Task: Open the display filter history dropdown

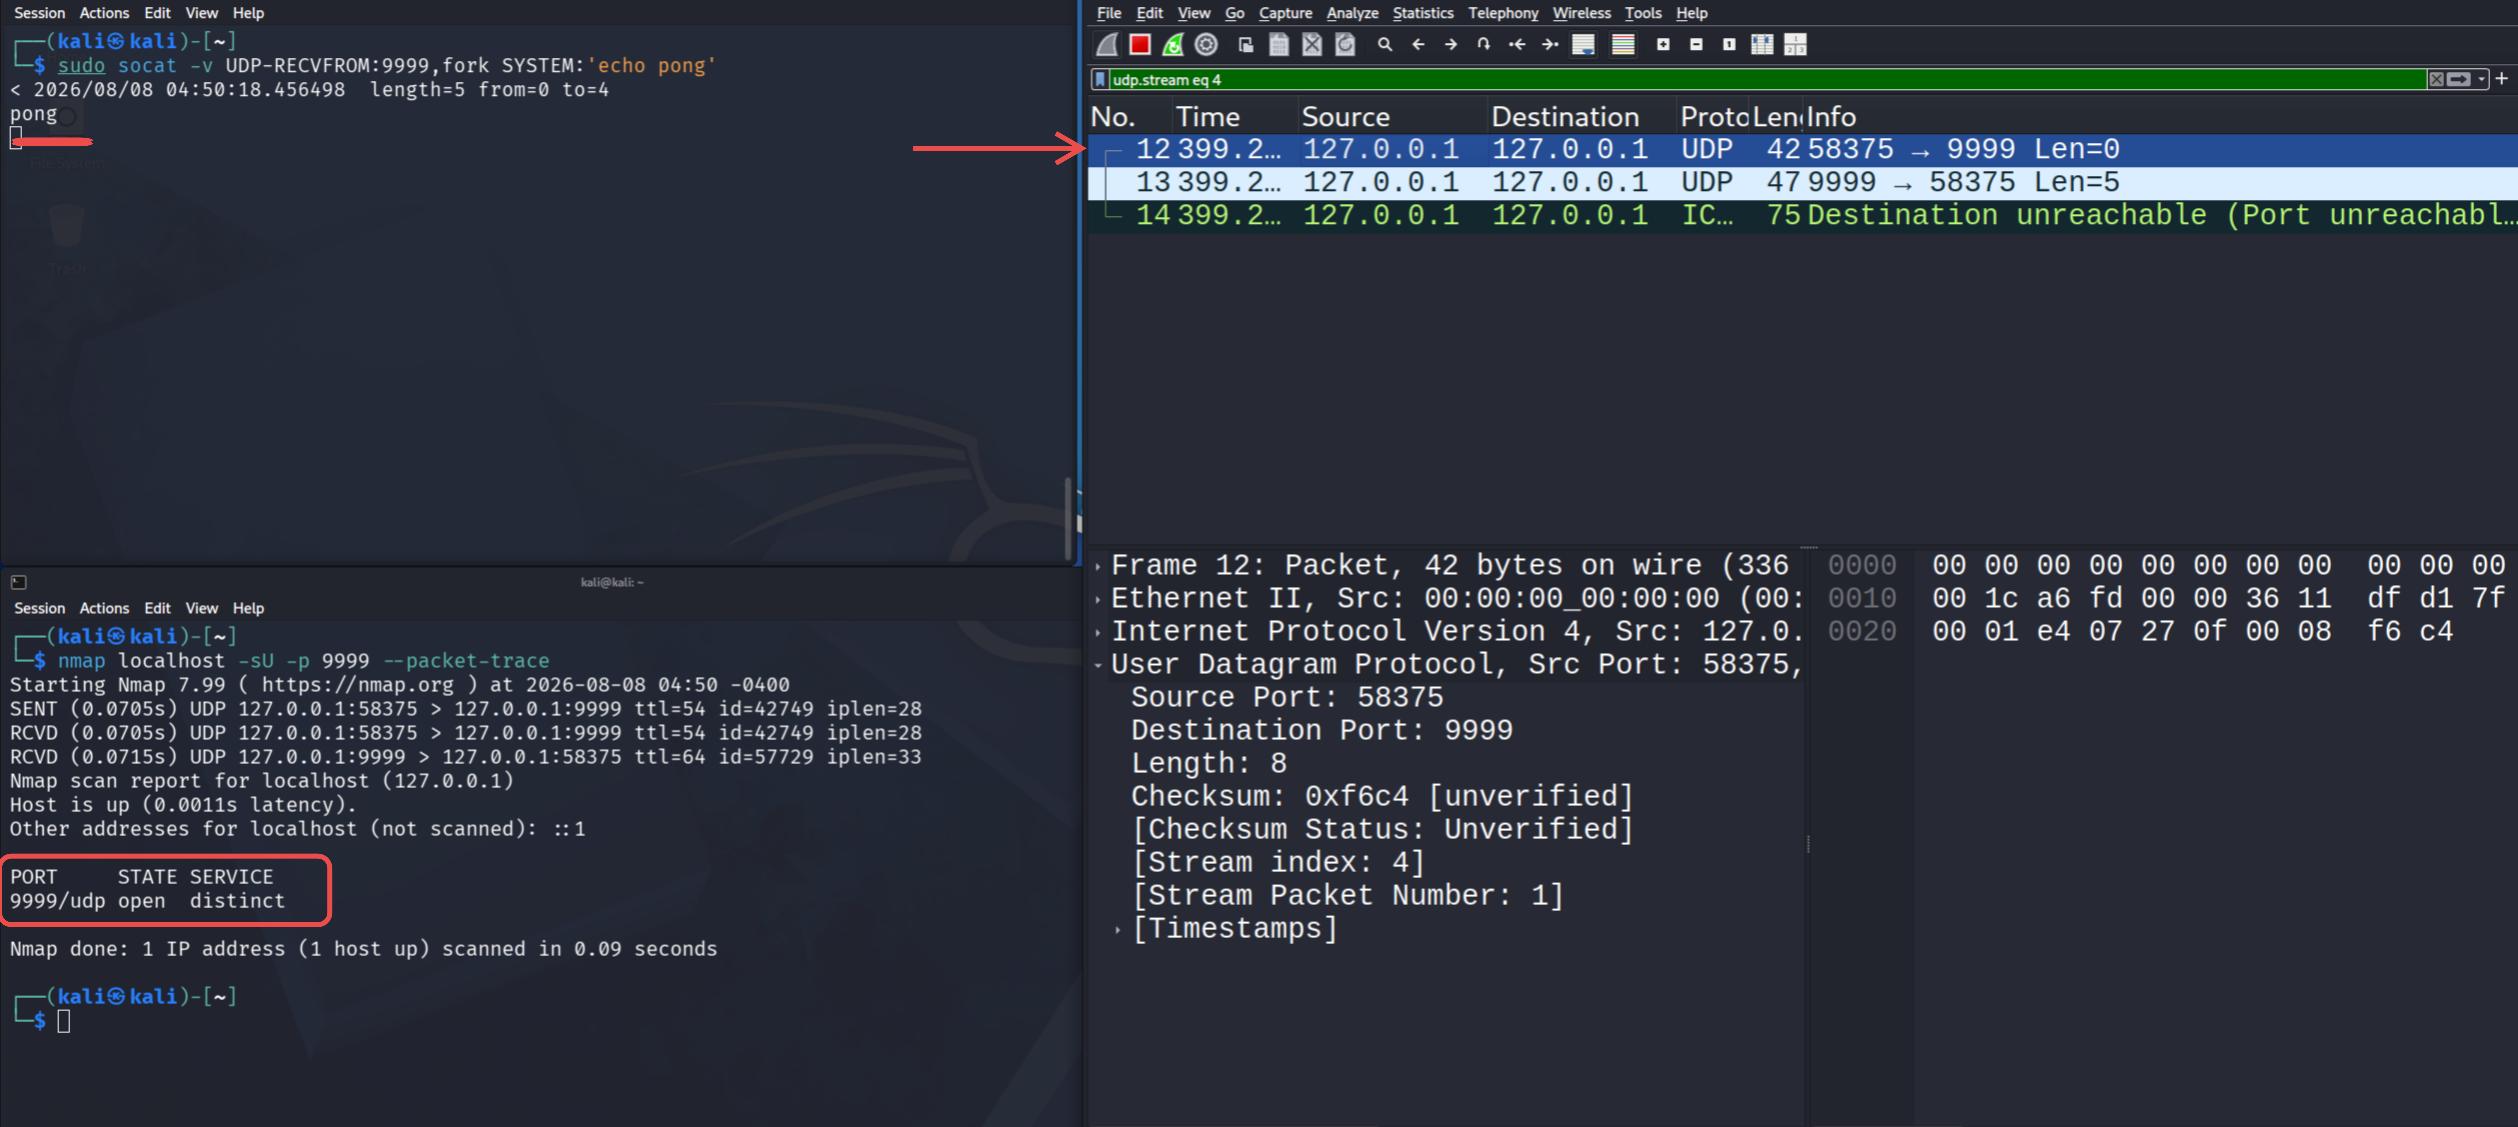Action: click(2481, 79)
